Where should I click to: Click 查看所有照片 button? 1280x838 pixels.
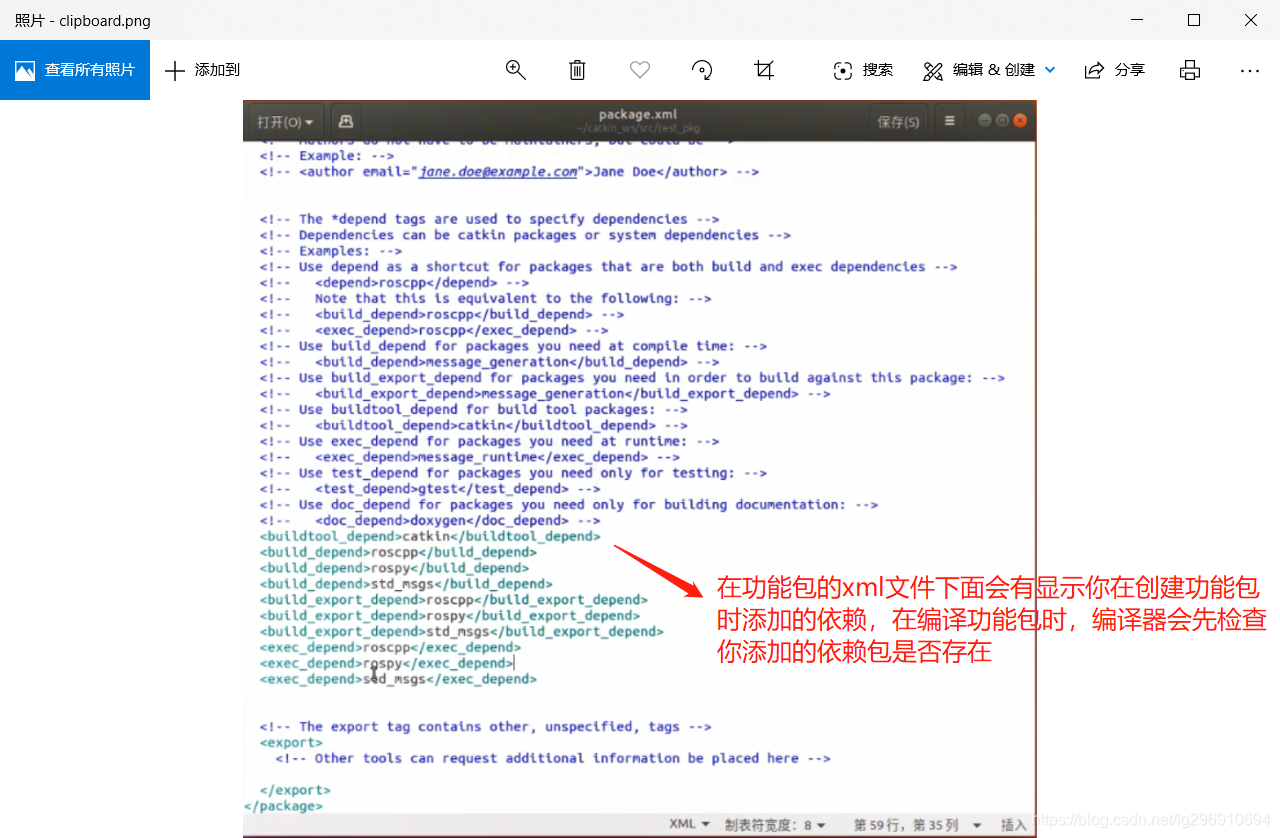click(x=75, y=70)
